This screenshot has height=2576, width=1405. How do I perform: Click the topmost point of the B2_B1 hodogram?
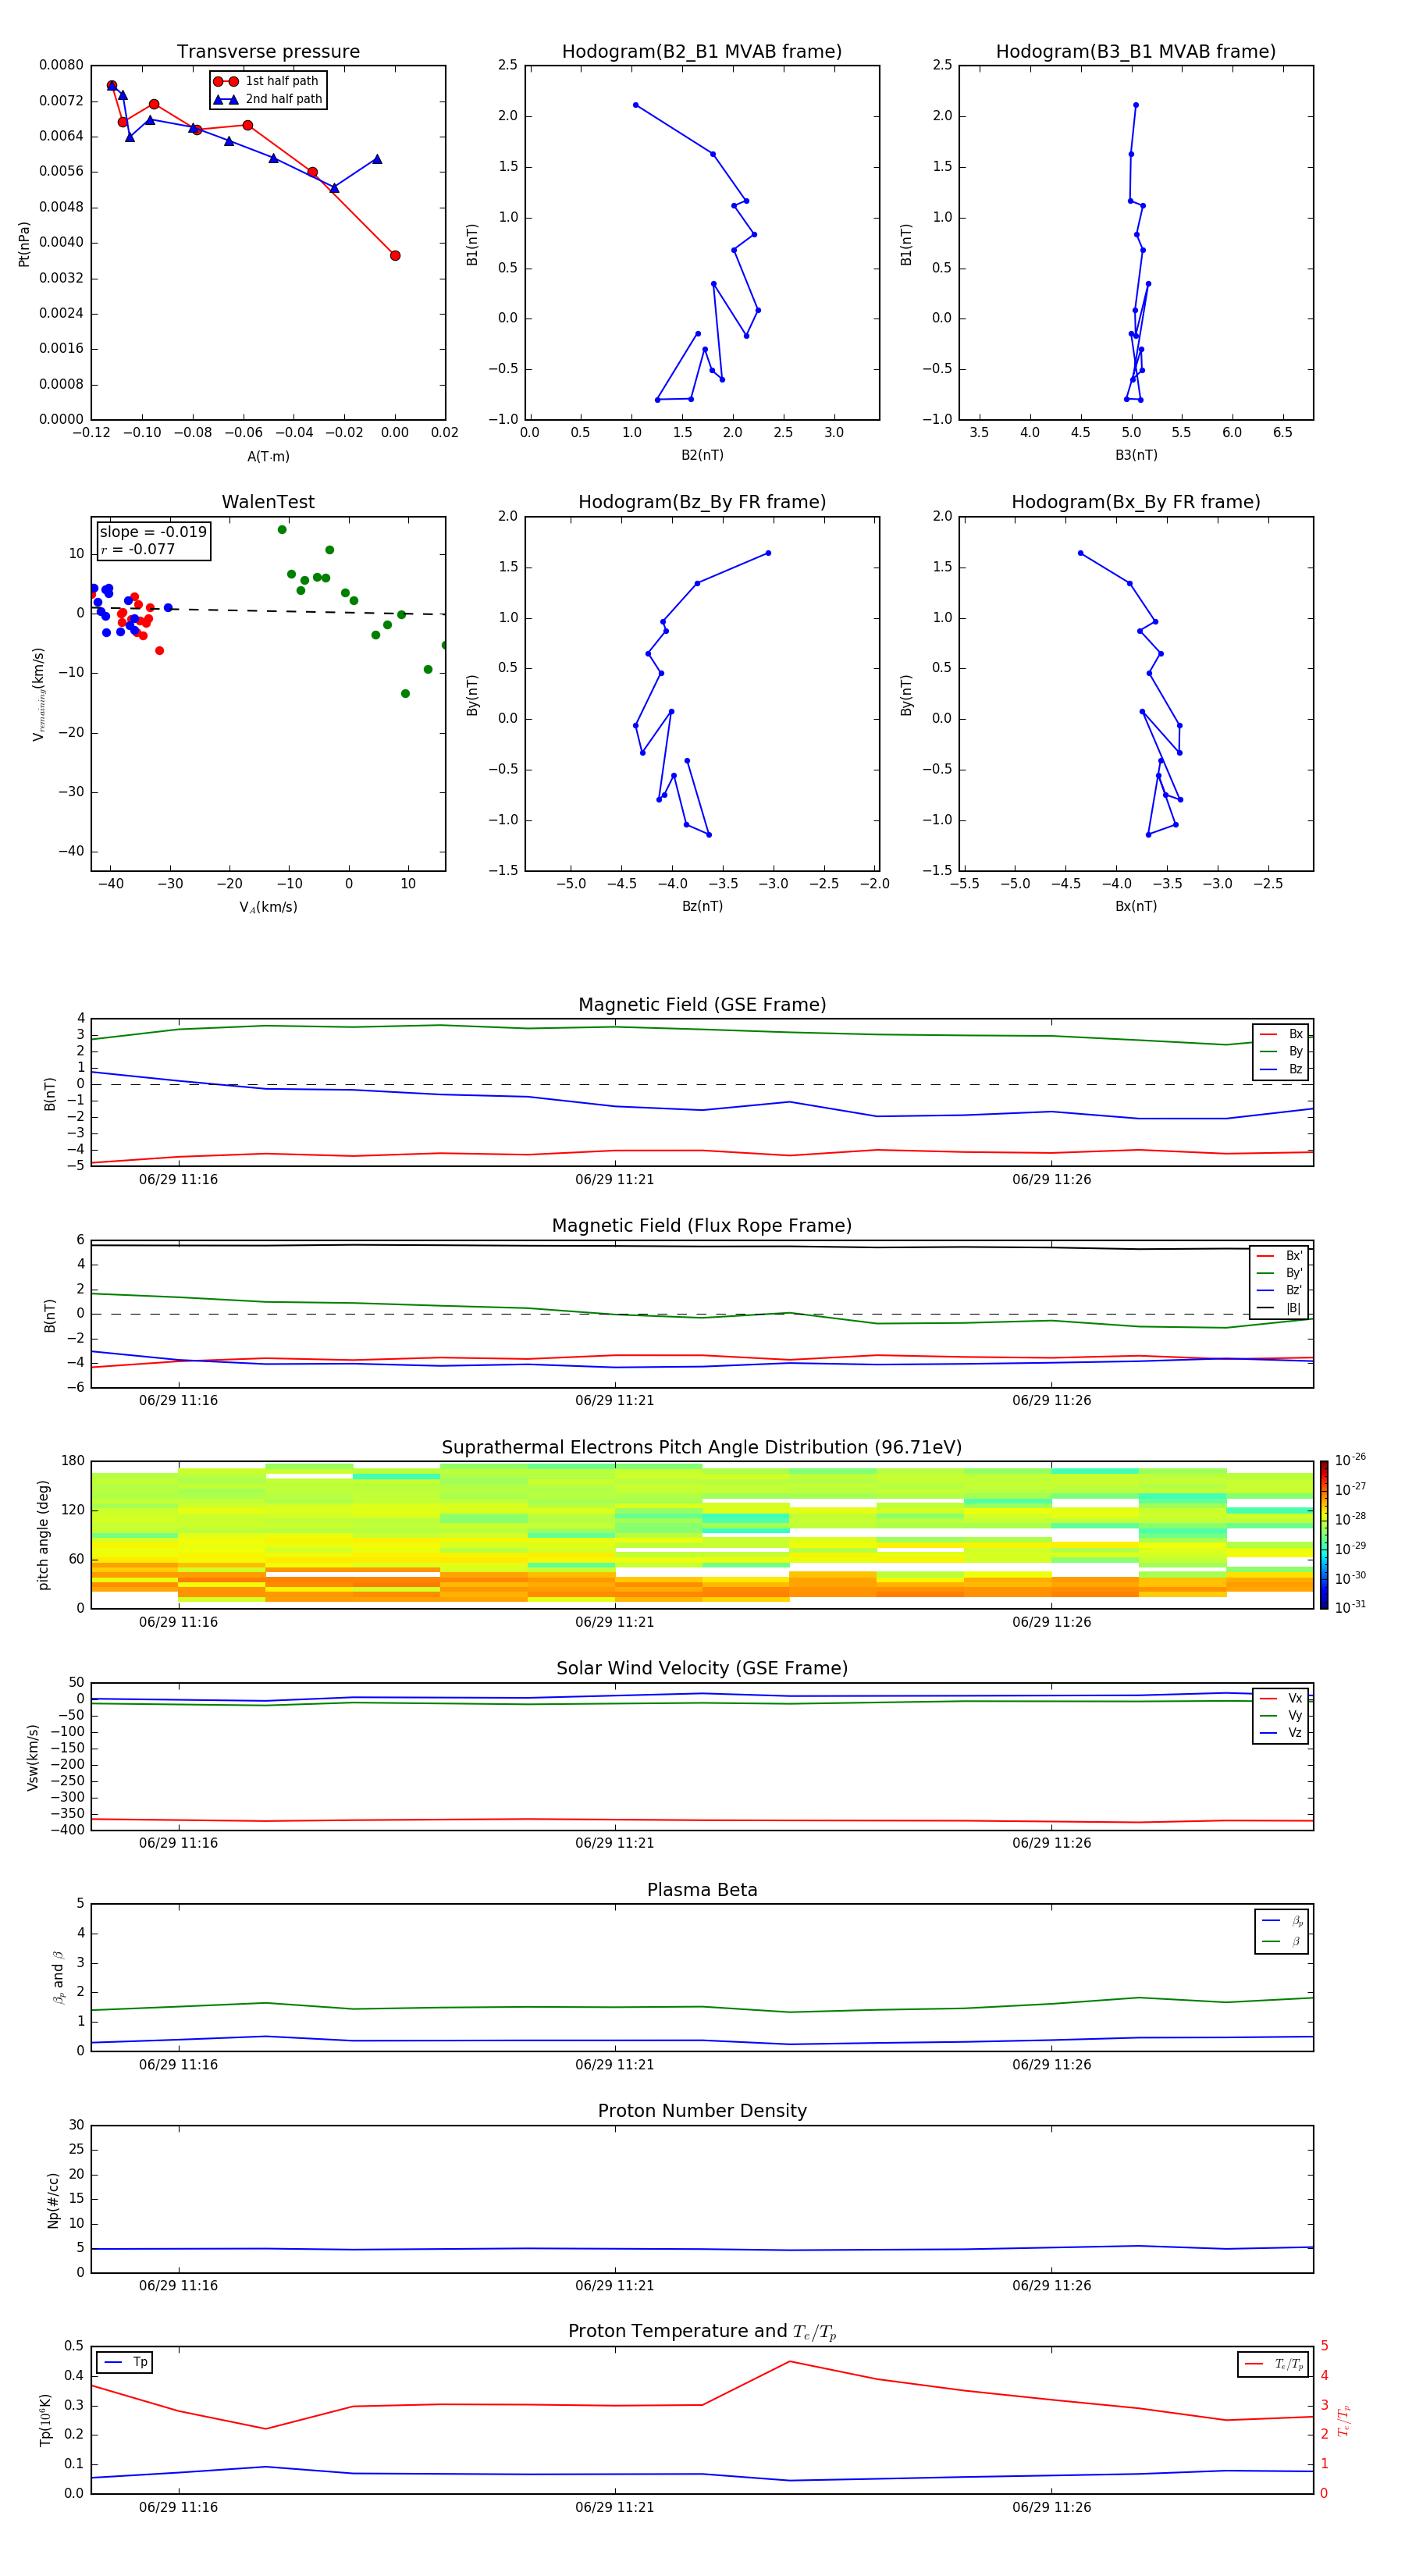636,105
